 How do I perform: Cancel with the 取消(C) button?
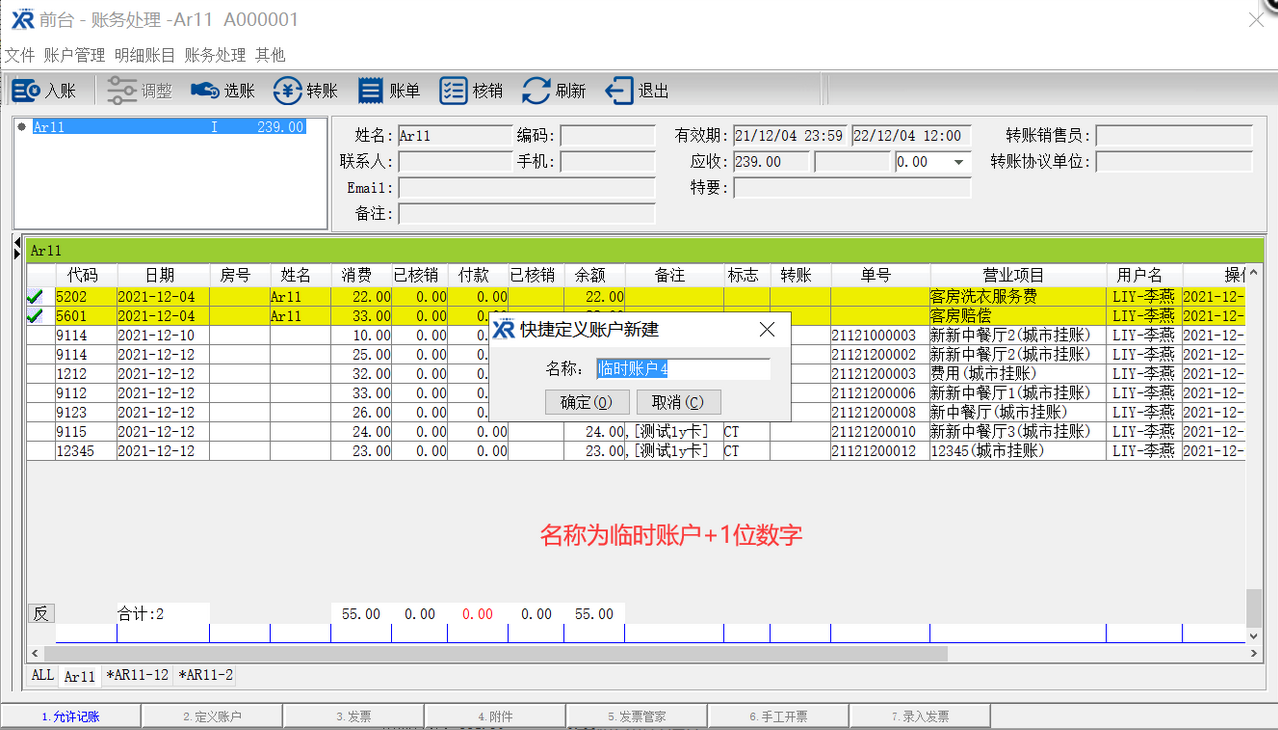point(678,402)
